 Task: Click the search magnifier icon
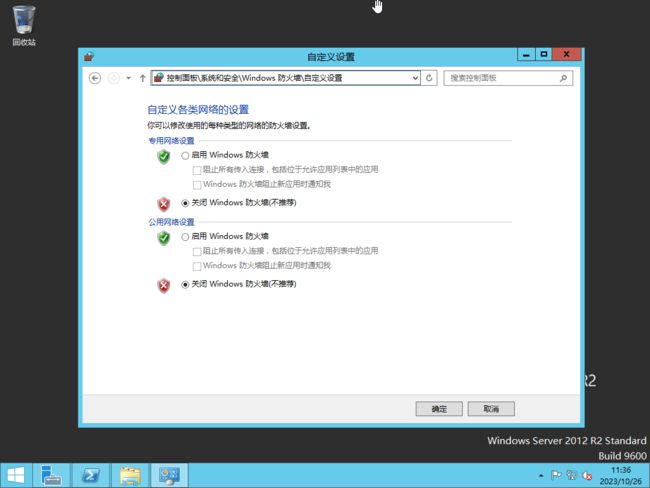click(563, 78)
